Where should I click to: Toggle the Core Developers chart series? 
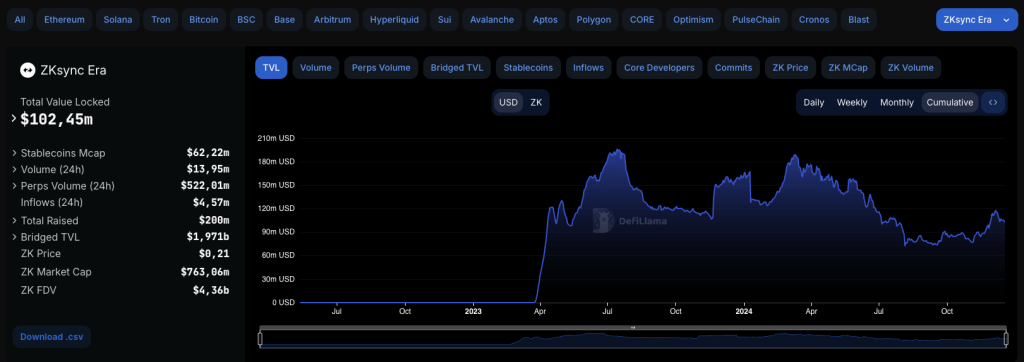pyautogui.click(x=659, y=67)
